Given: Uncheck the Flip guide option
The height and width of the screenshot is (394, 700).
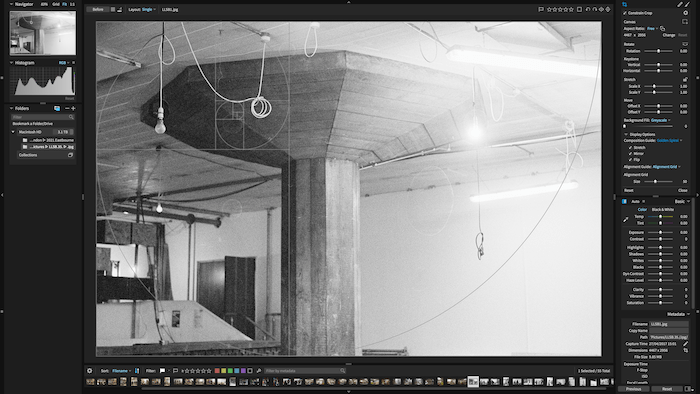Looking at the screenshot, I should (x=630, y=159).
